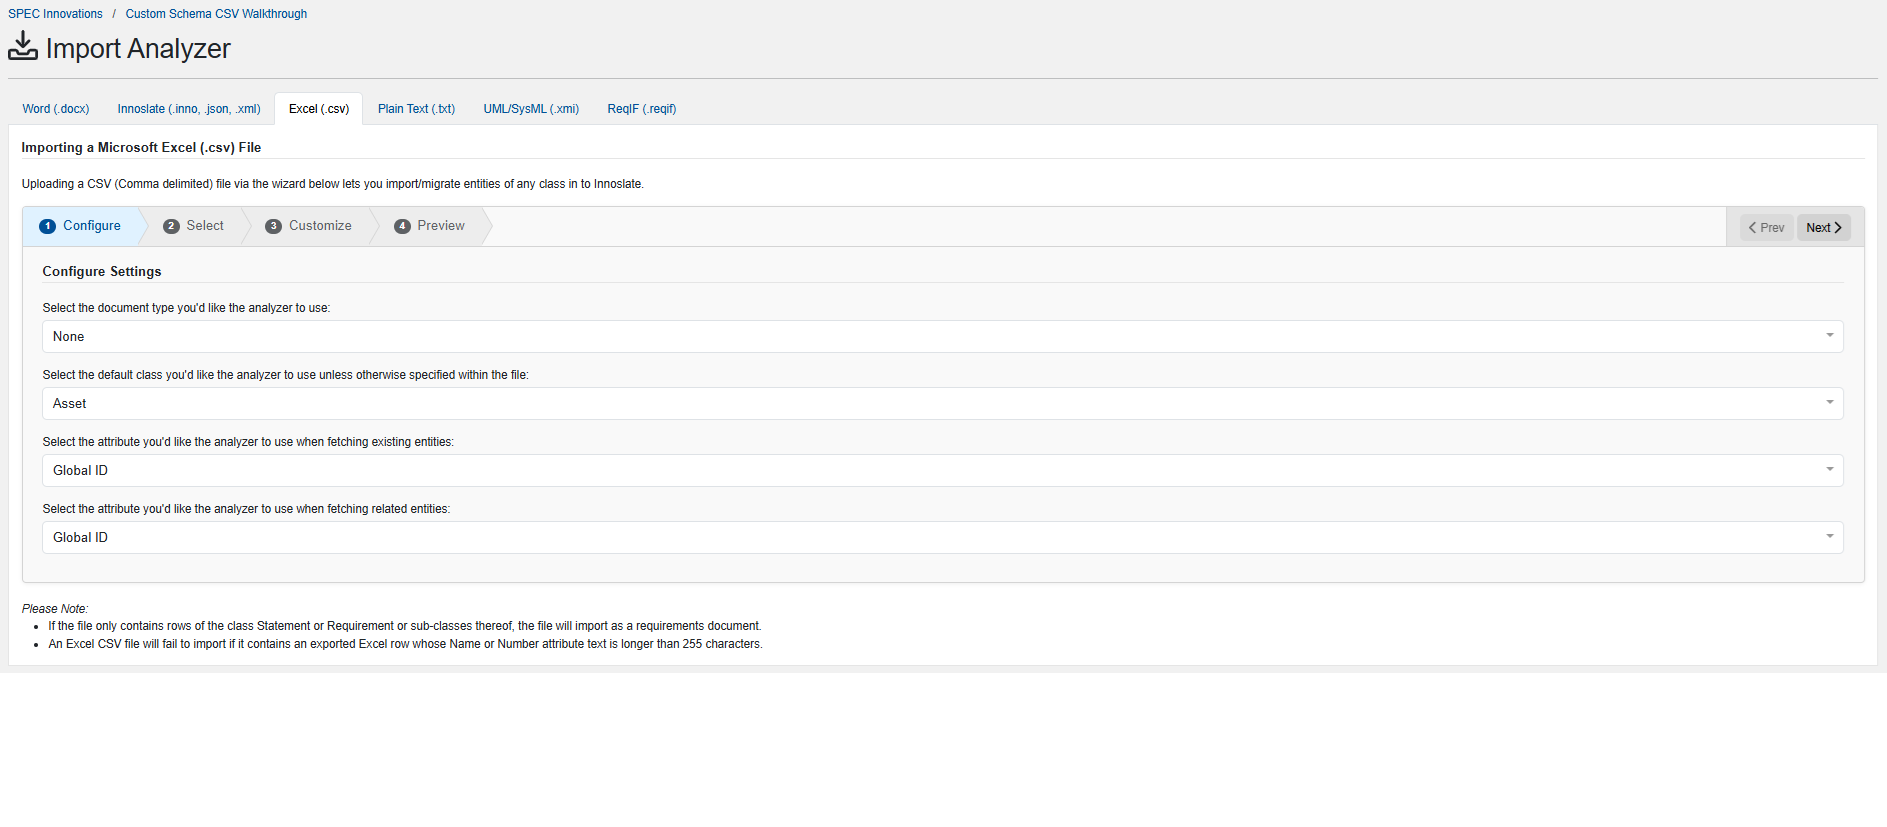This screenshot has width=1887, height=827.
Task: Click the 'Select the document type' label
Action: [x=186, y=308]
